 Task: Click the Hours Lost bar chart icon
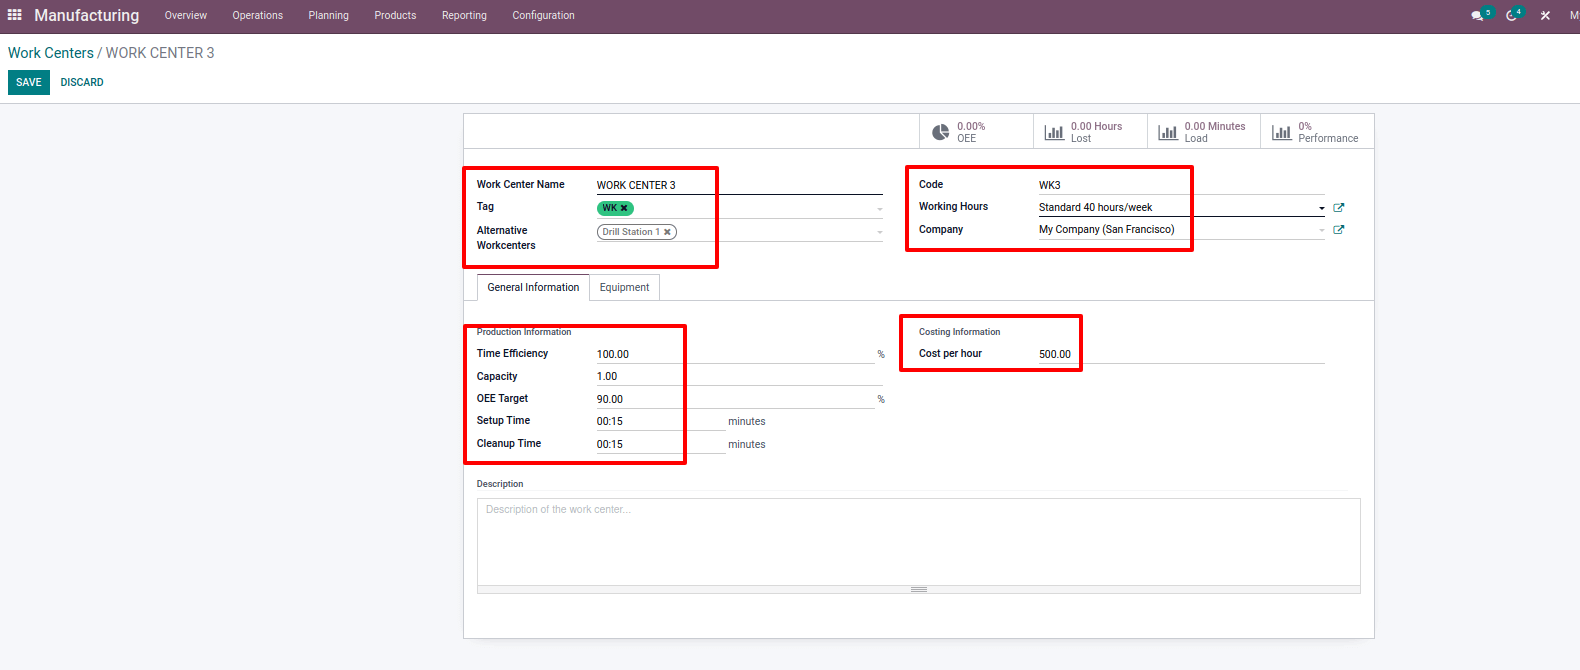pos(1054,132)
